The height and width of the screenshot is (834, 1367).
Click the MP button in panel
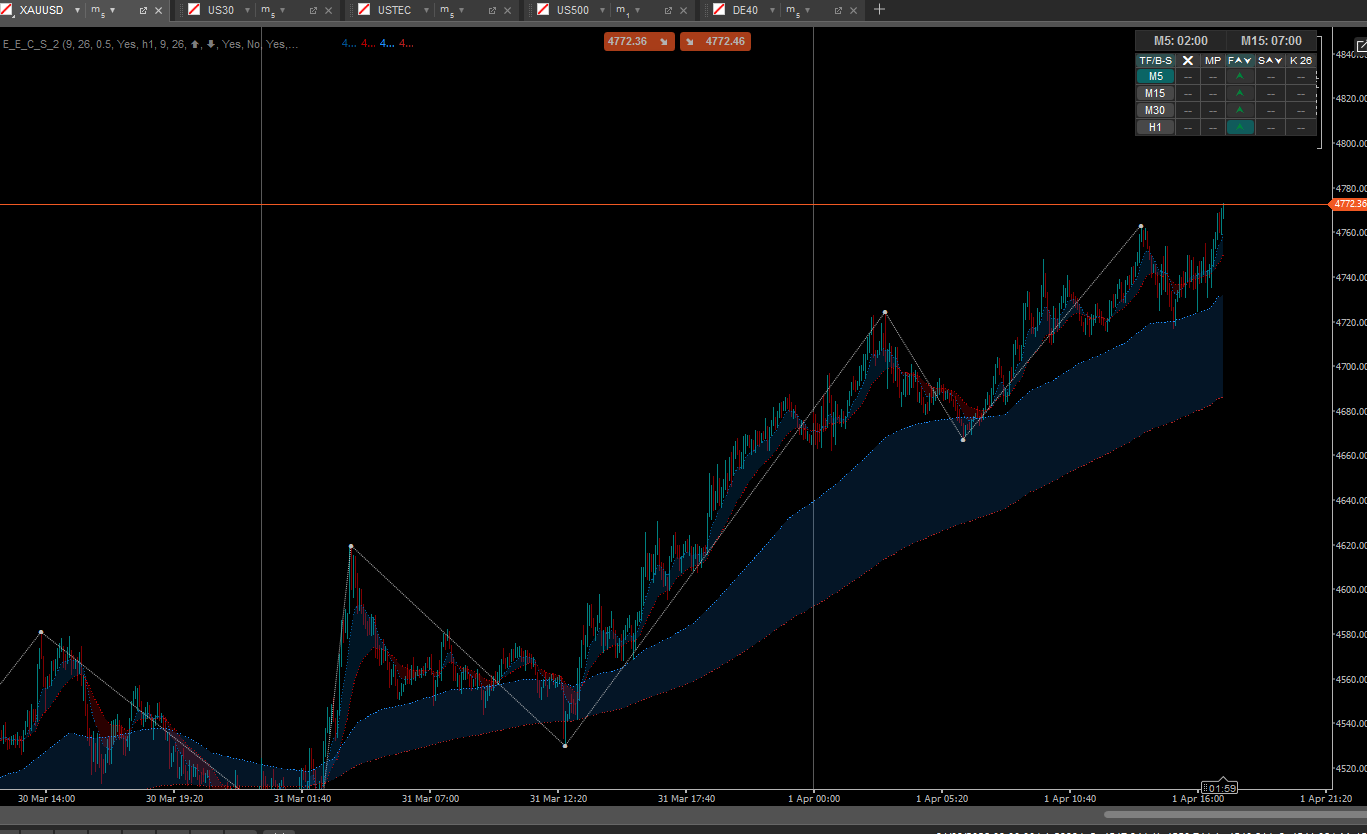[1213, 60]
